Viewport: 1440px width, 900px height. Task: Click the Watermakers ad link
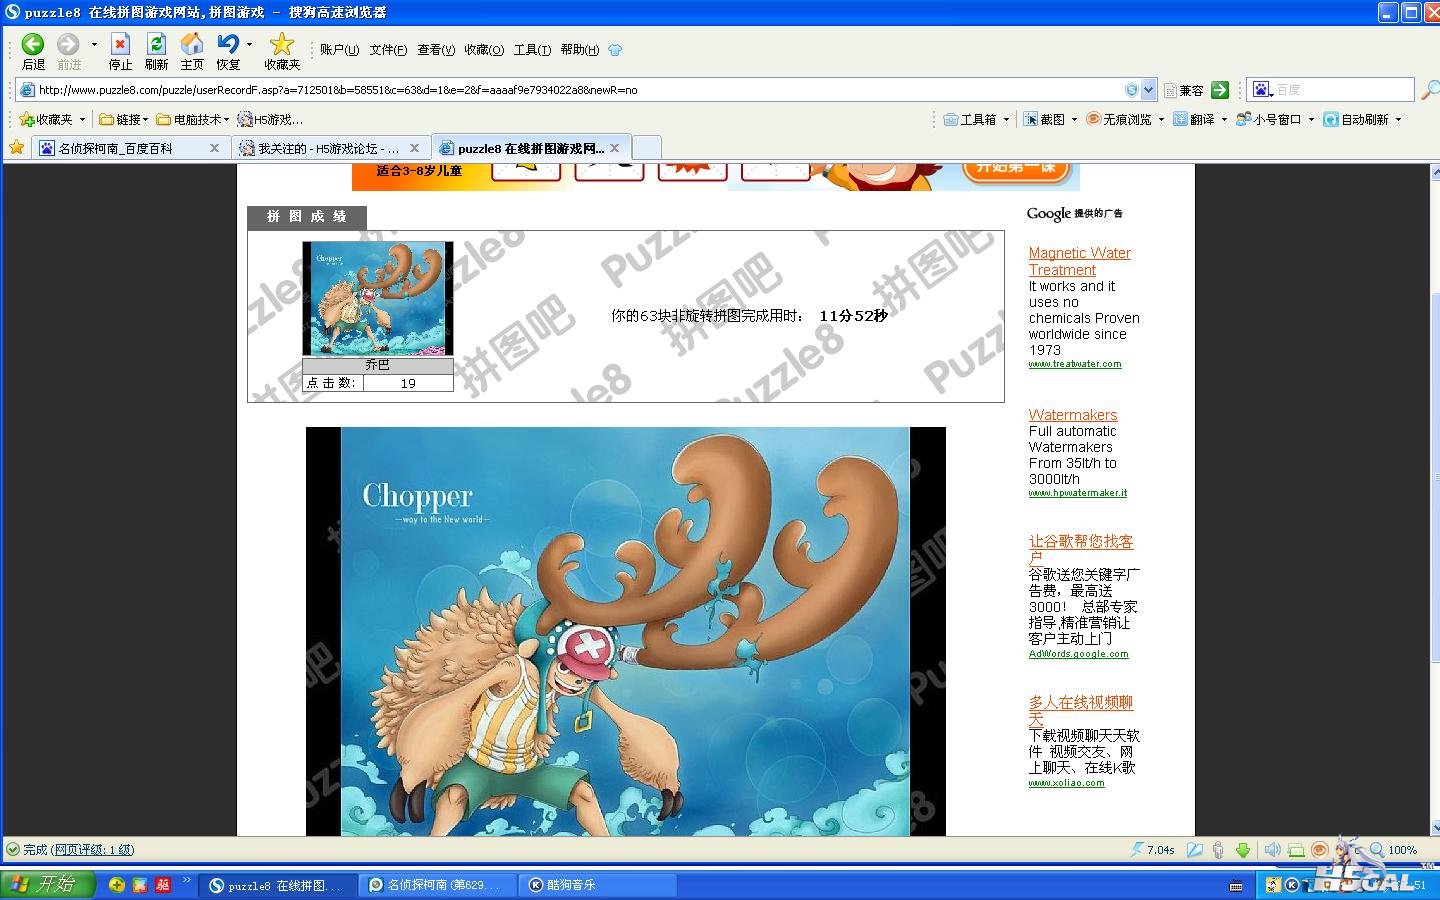(x=1072, y=415)
